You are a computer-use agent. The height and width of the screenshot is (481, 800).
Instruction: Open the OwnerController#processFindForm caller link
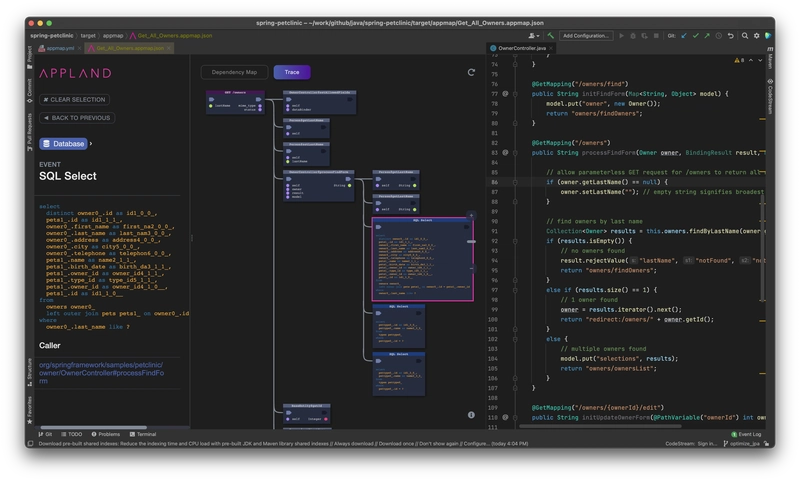[102, 373]
